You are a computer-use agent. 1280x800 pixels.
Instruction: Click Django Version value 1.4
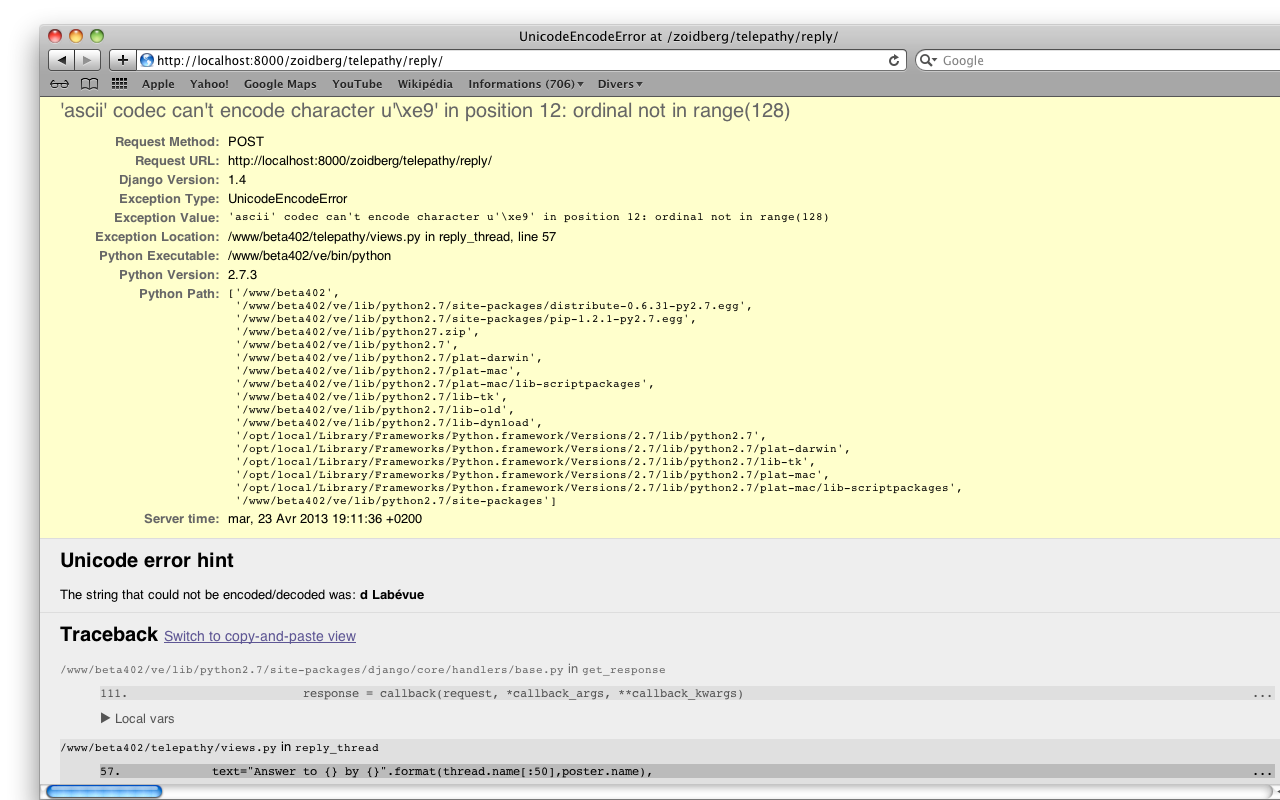pos(237,180)
